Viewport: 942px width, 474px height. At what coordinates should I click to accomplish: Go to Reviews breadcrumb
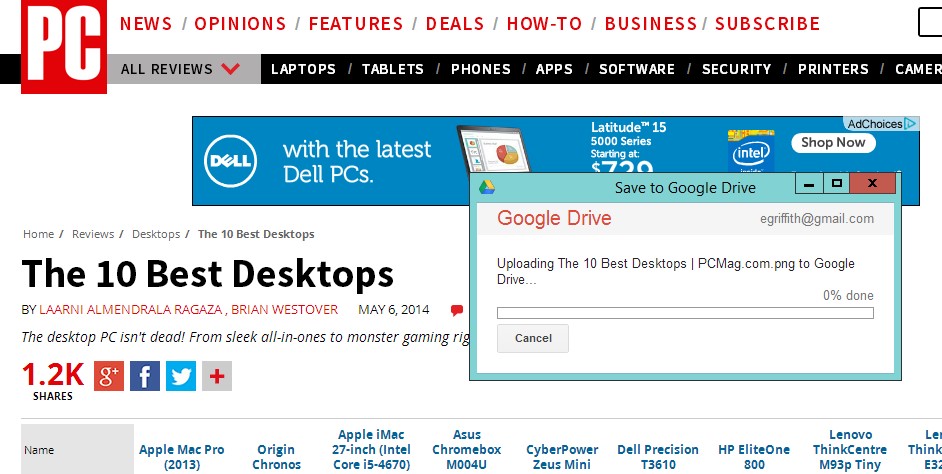[93, 234]
